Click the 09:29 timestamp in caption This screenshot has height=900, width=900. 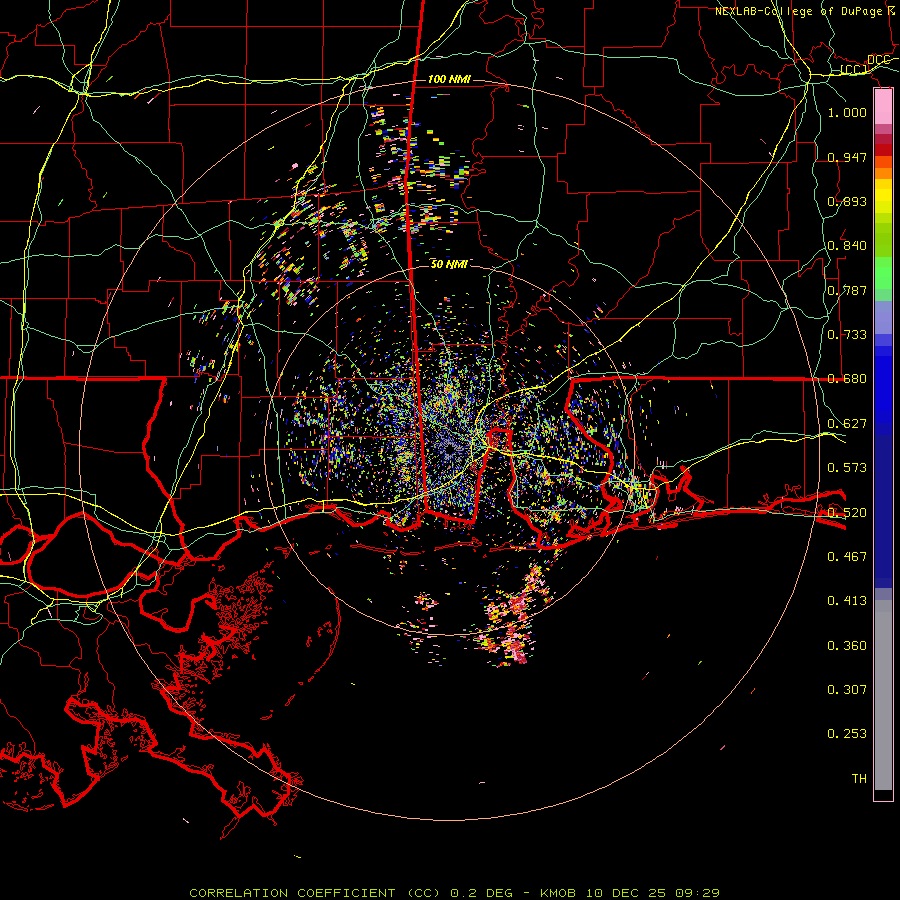697,893
